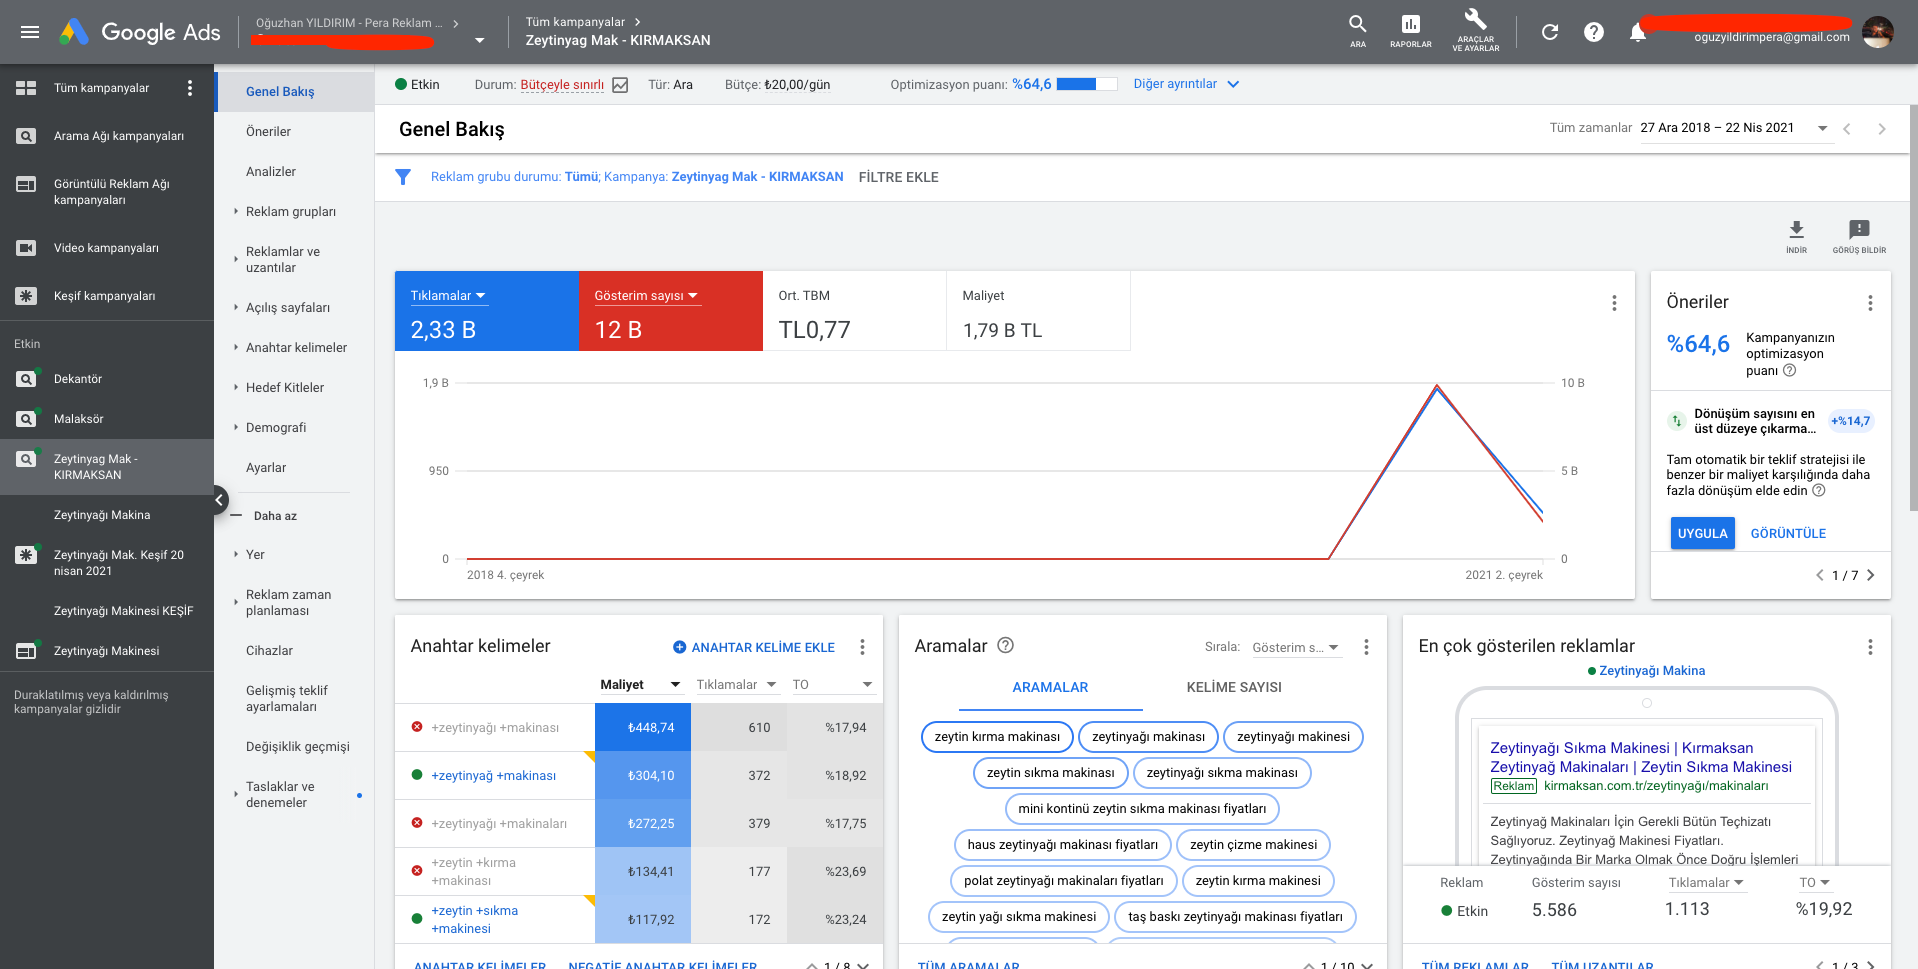
Task: Open the Ayarlar page
Action: [266, 468]
